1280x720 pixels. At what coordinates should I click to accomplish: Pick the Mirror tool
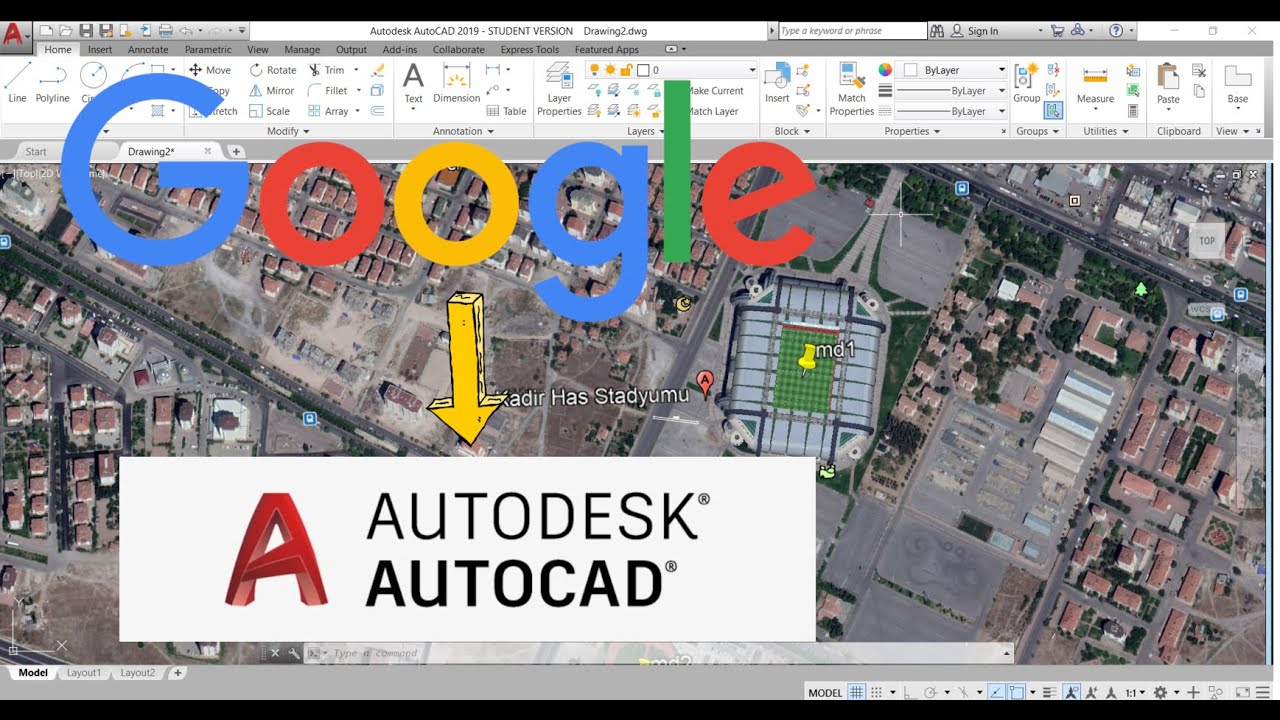[272, 91]
